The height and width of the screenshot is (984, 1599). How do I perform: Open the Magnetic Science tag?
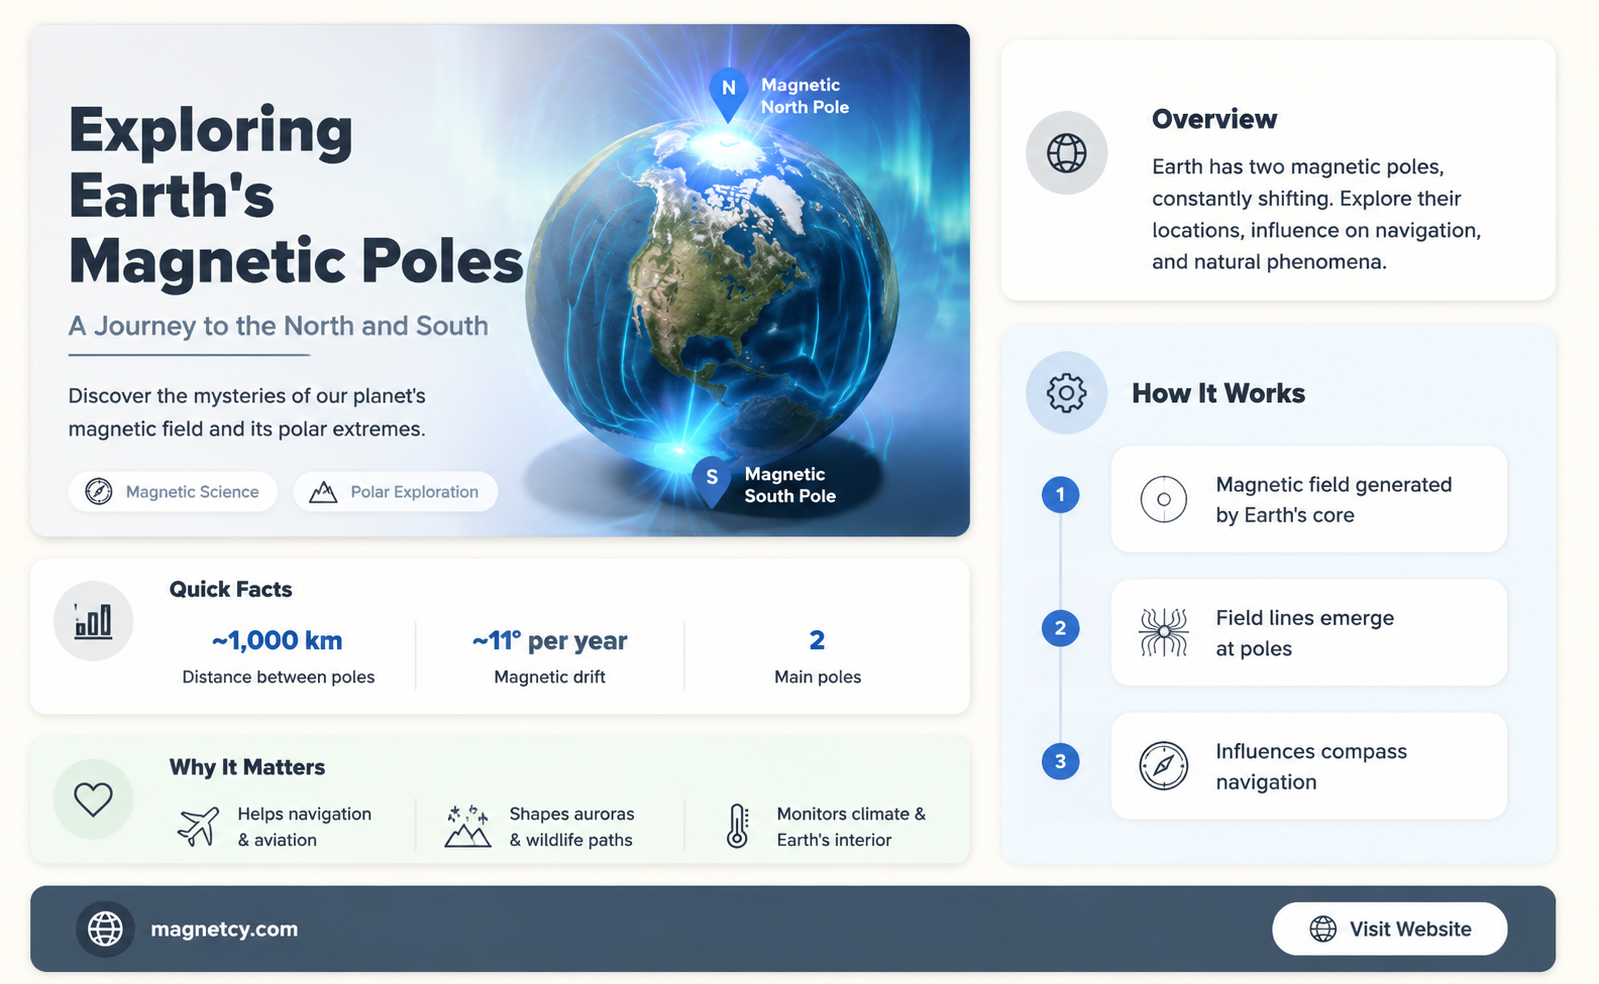tap(173, 492)
